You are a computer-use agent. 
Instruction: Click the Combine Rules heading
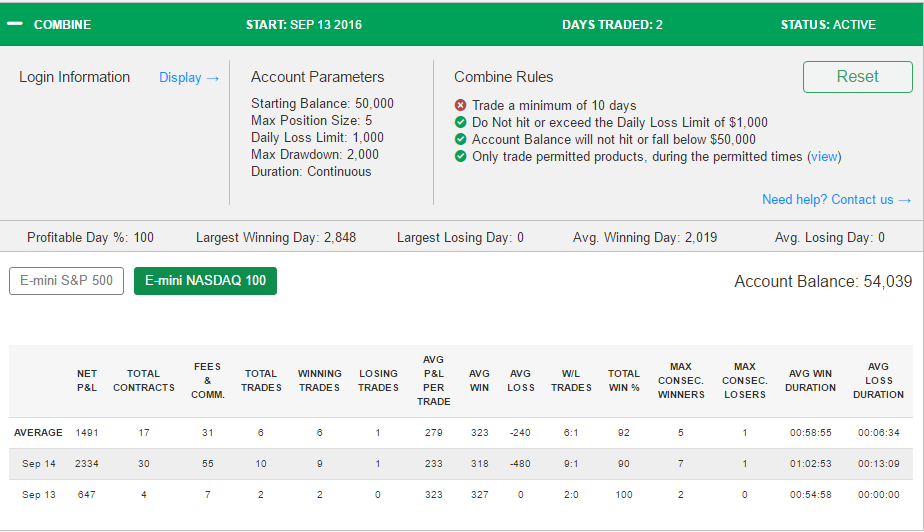coord(503,77)
